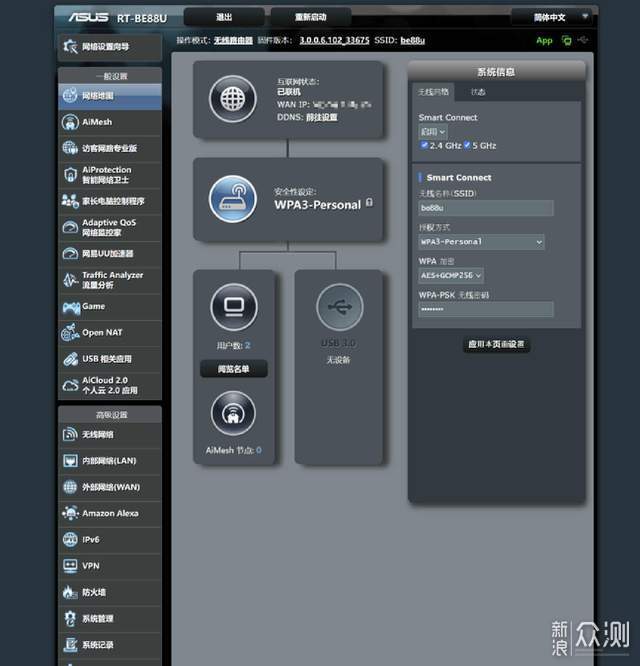This screenshot has width=640, height=666.
Task: Open AiCloud 2.0 cloud icon
Action: pyautogui.click(x=70, y=385)
